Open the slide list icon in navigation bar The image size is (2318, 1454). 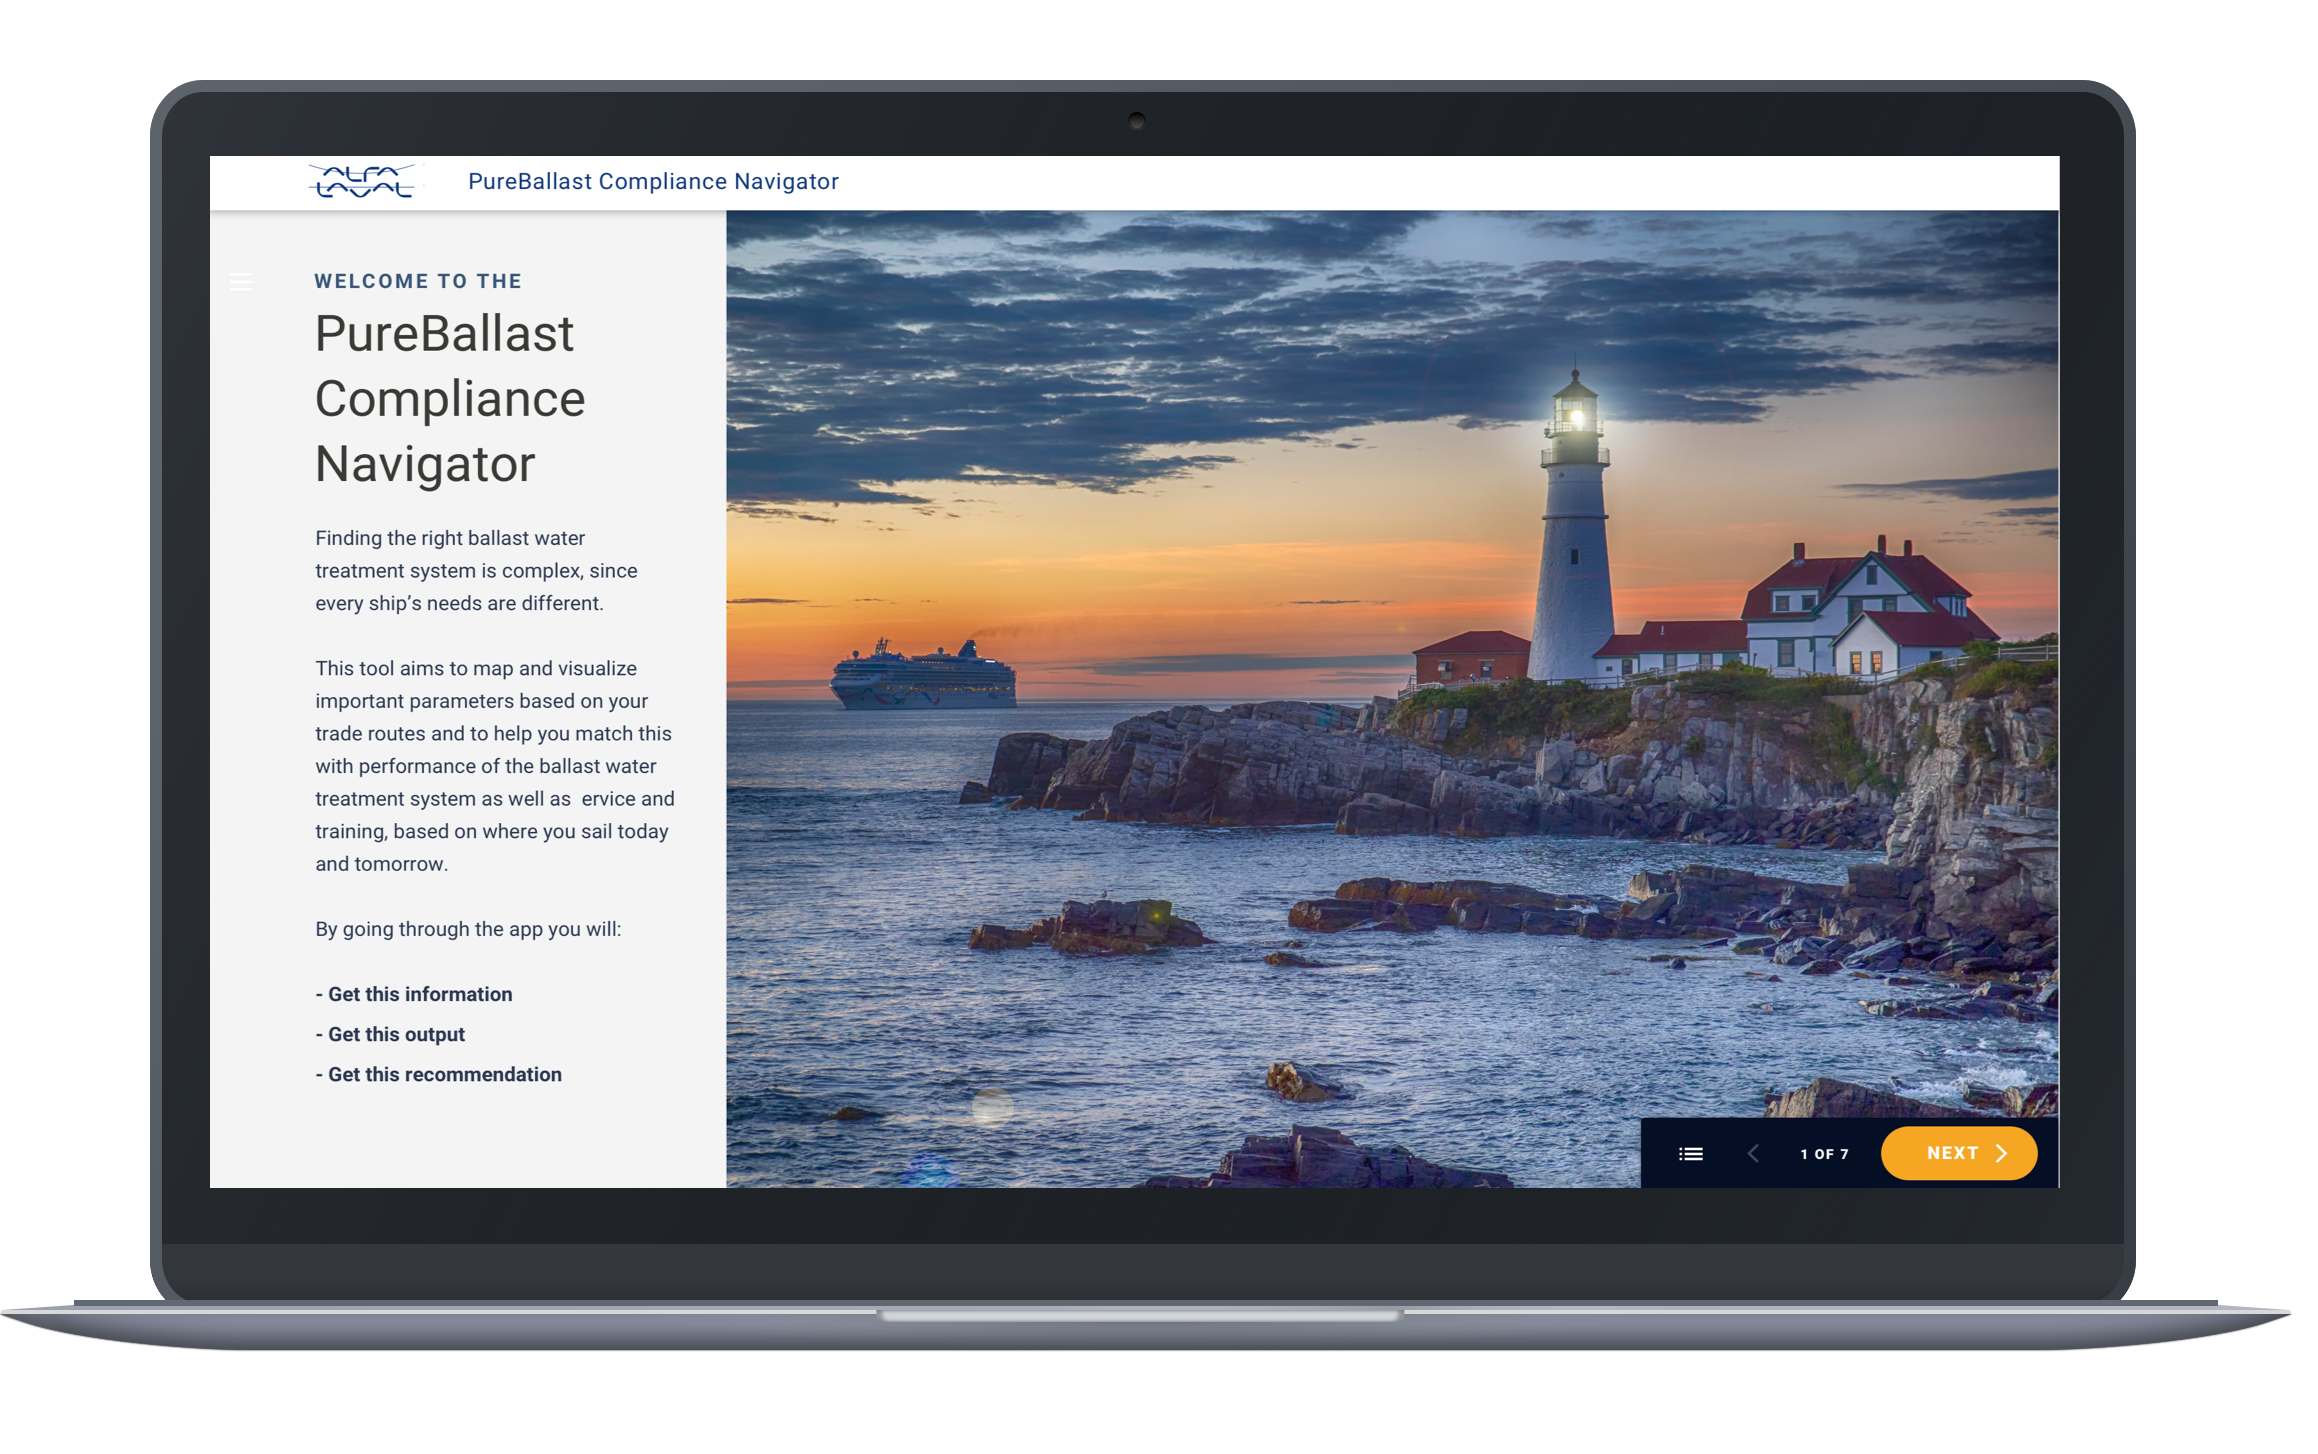pyautogui.click(x=1691, y=1154)
